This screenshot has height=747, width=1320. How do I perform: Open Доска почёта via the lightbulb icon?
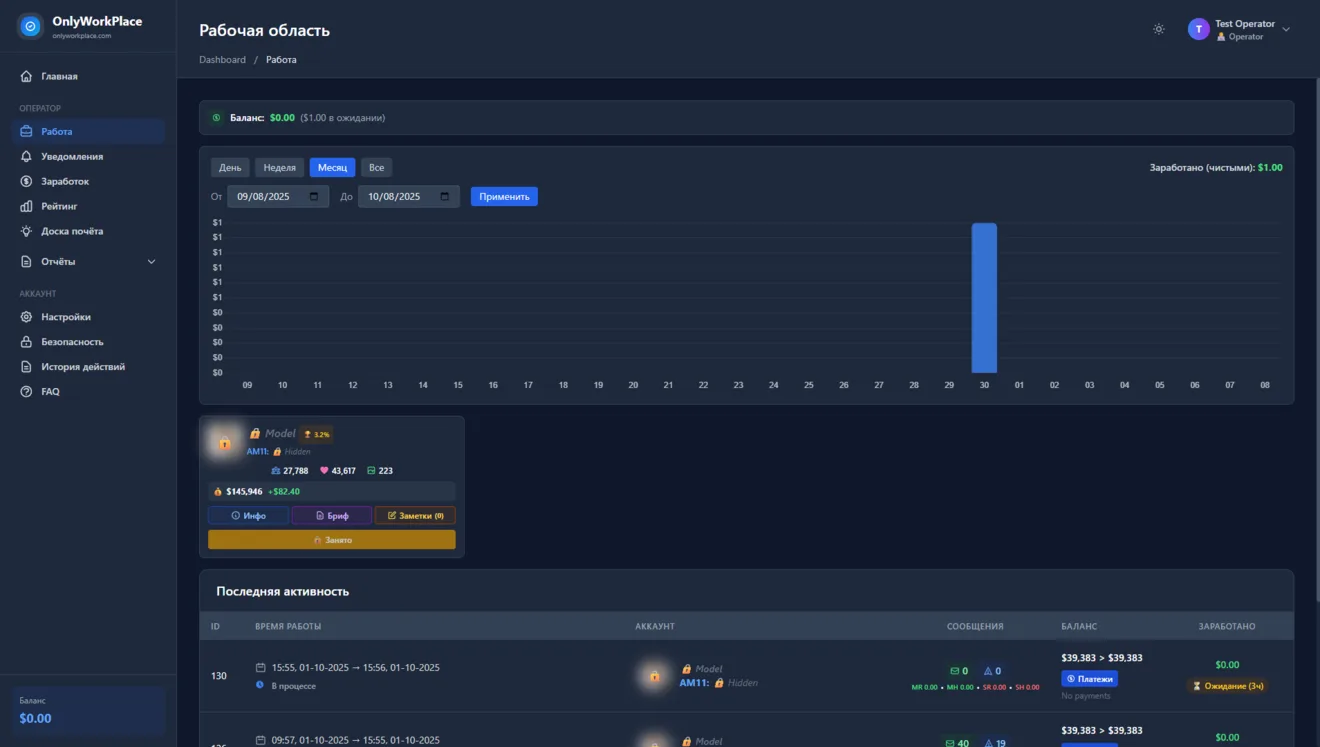[x=26, y=232]
